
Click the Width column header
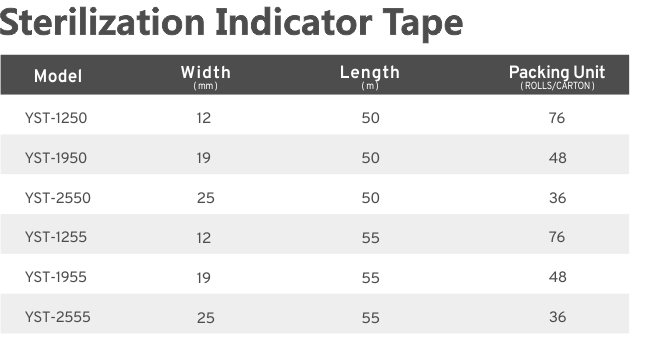click(206, 77)
